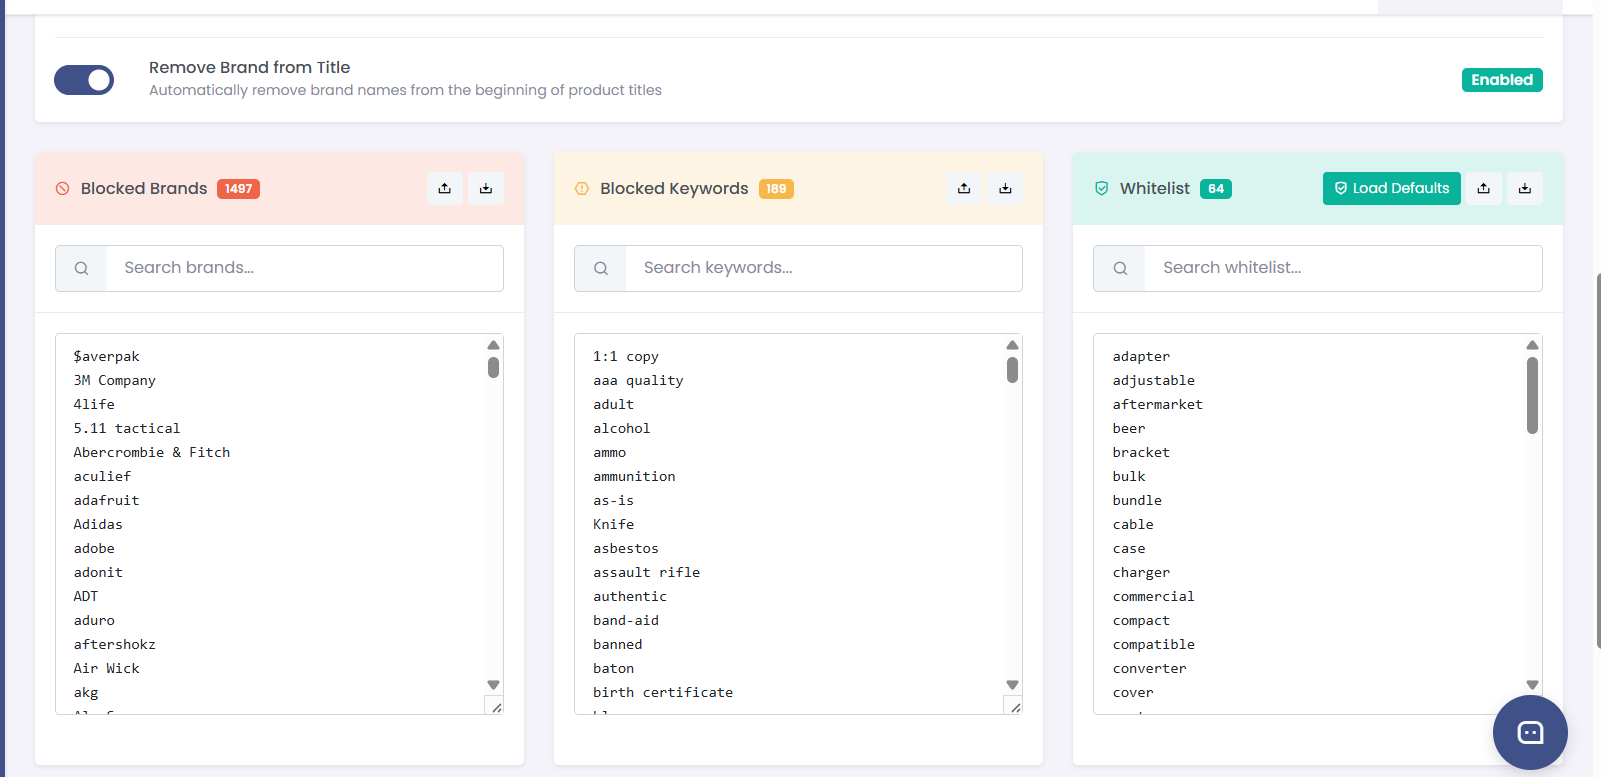Click the magnifier icon in brands search
The height and width of the screenshot is (777, 1601).
82,268
